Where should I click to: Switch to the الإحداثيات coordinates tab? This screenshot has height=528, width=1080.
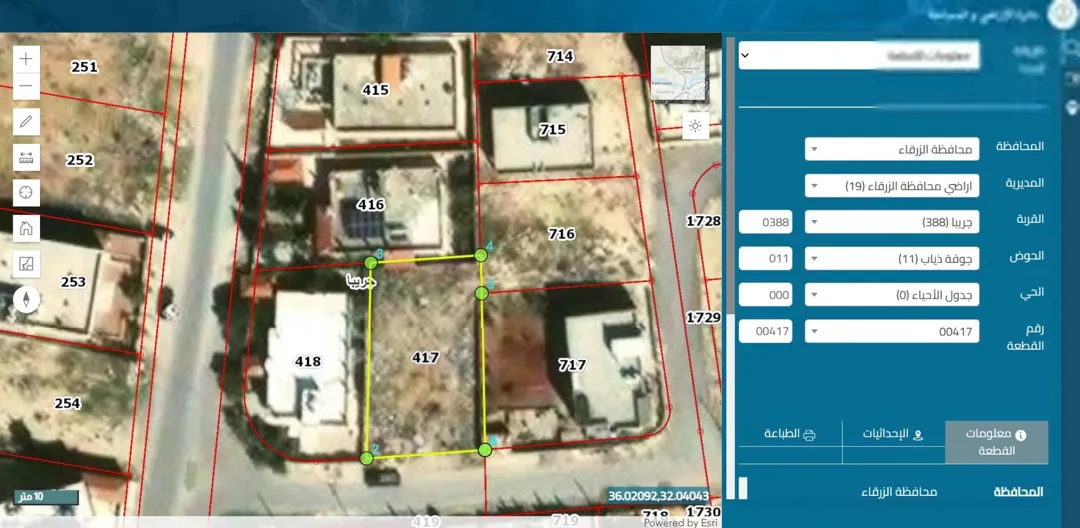coord(893,434)
